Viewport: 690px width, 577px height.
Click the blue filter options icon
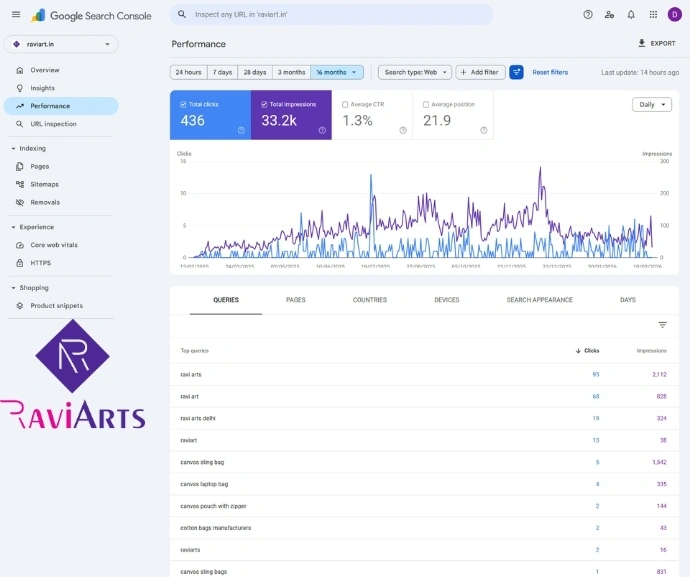click(x=516, y=72)
